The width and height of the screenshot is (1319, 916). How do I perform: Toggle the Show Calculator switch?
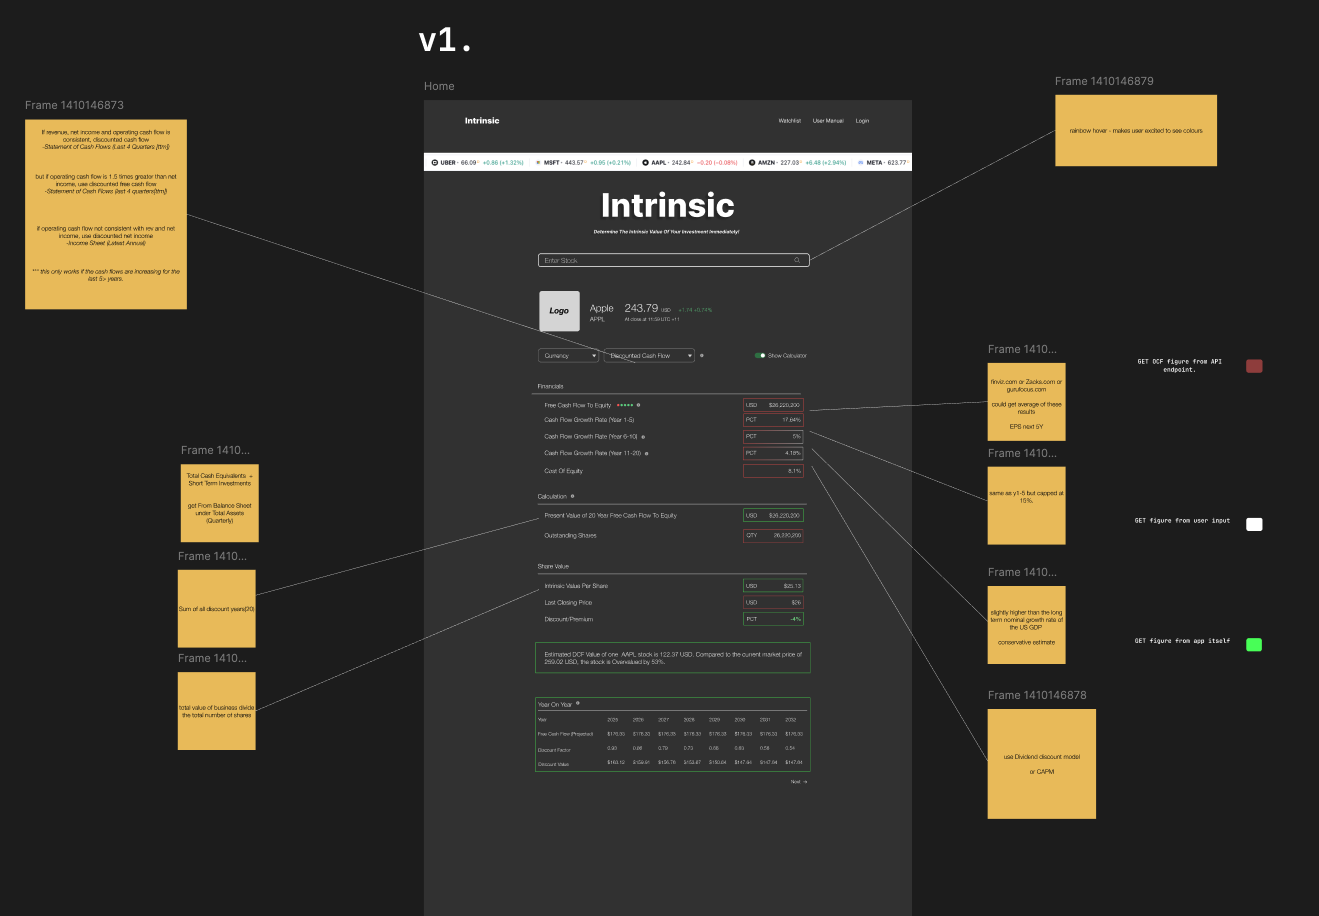[x=760, y=355]
